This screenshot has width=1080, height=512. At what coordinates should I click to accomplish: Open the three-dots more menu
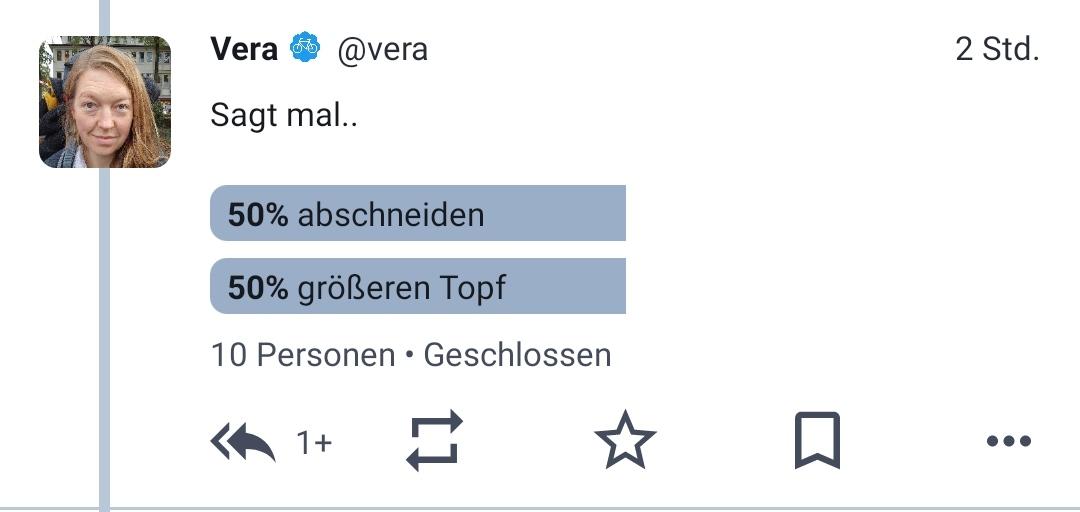(x=1008, y=441)
